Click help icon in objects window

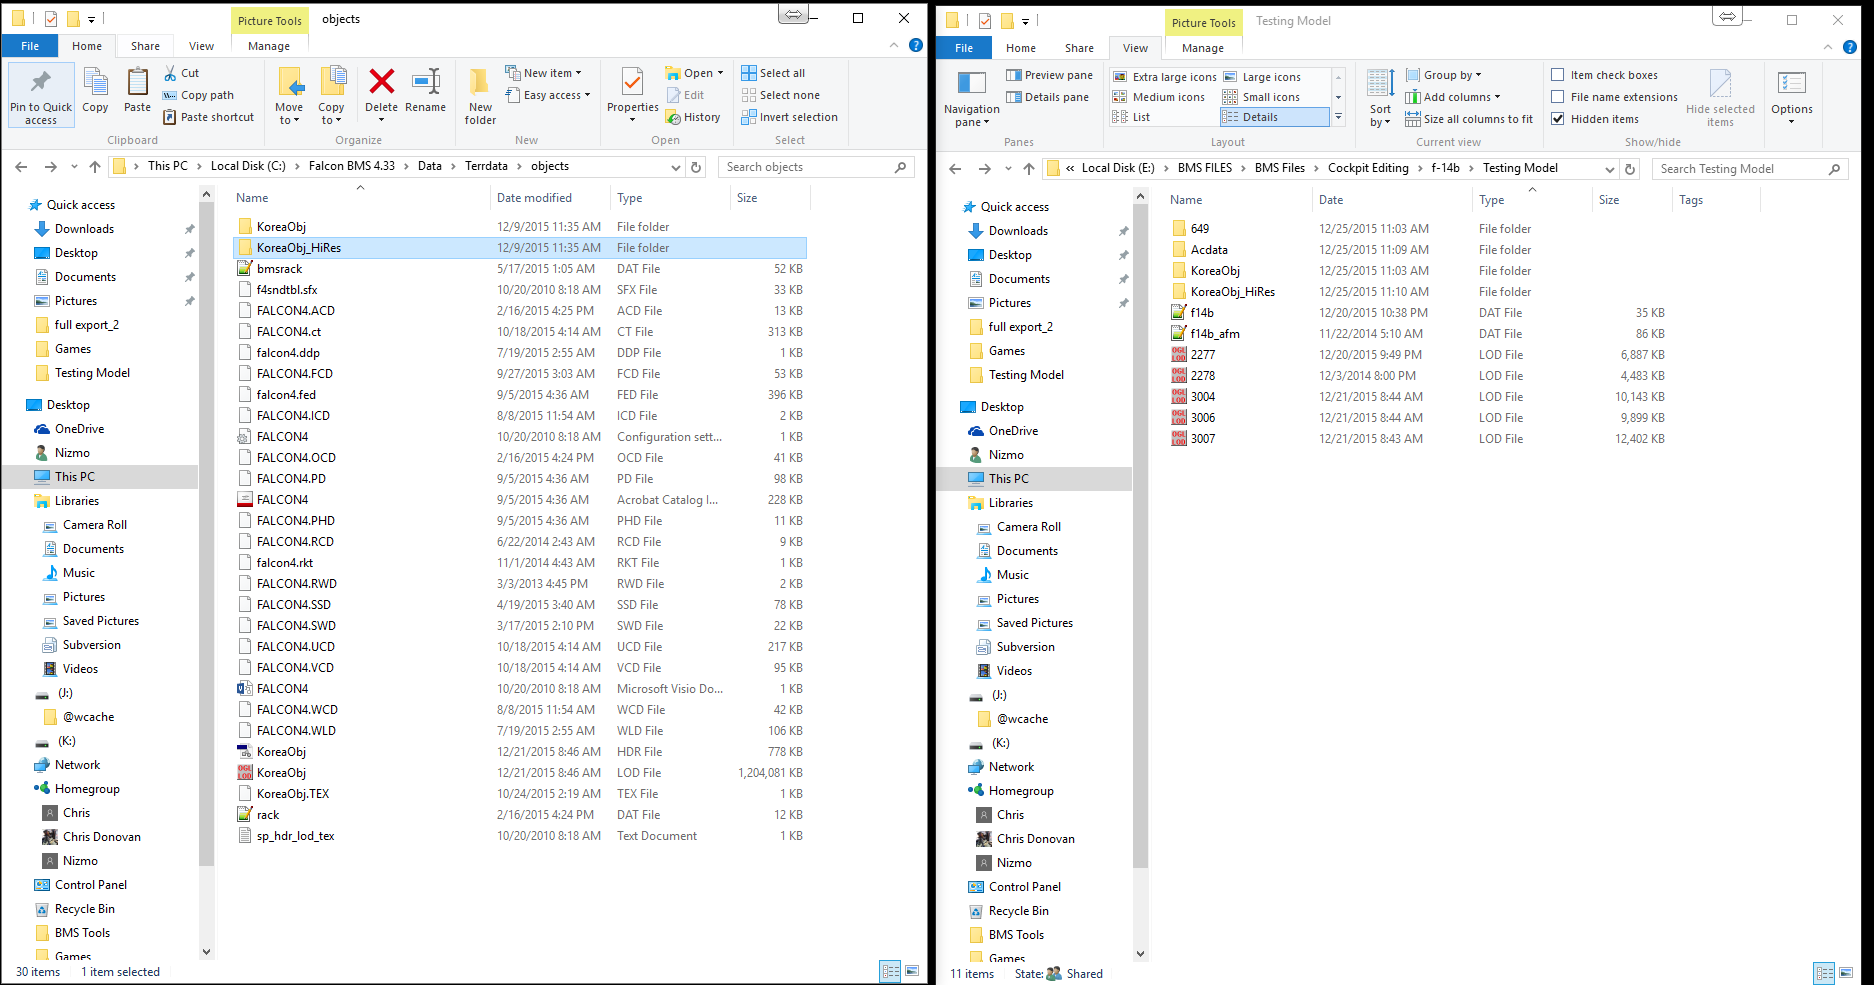coord(915,45)
